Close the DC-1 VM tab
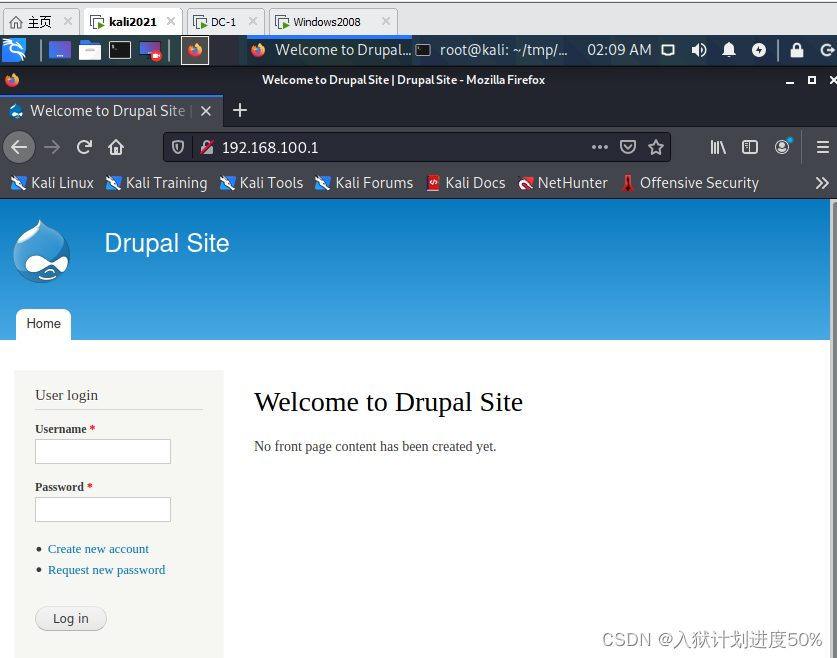 (253, 21)
